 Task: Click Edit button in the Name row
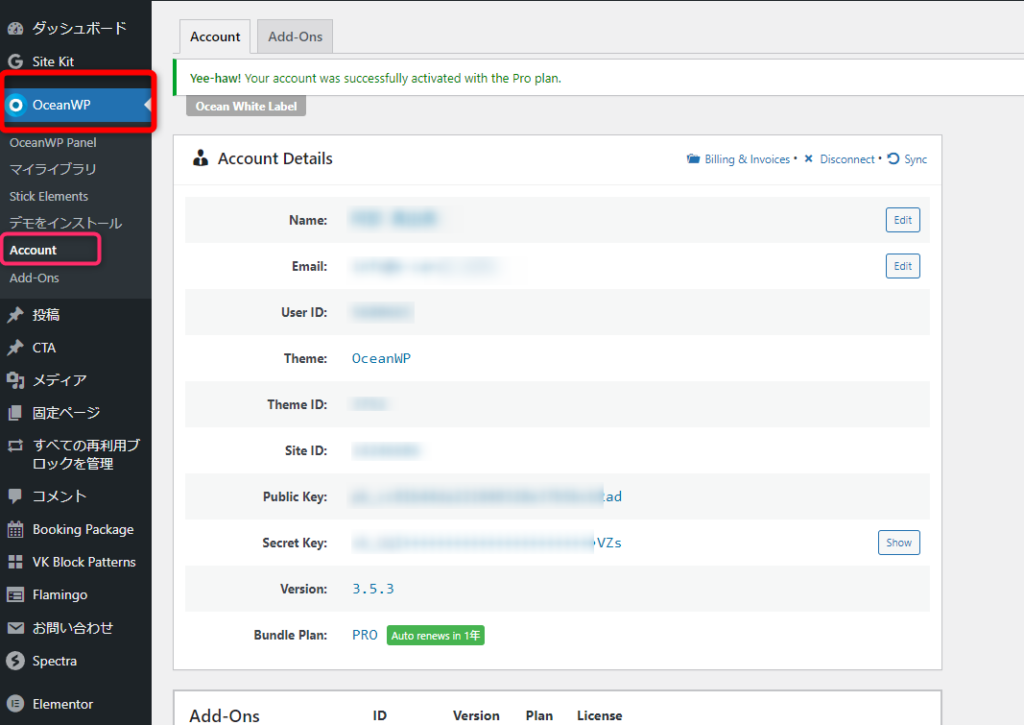903,220
